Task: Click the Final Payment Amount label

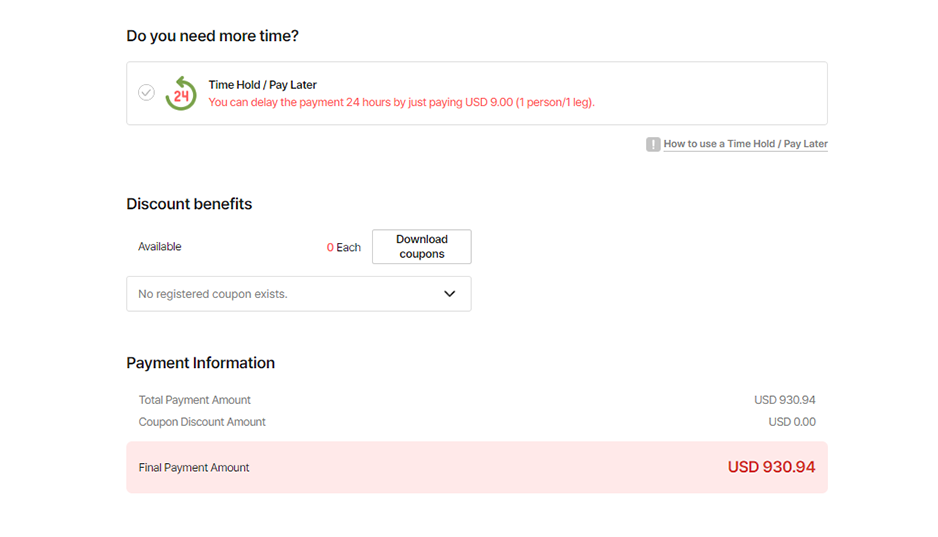Action: pos(194,468)
